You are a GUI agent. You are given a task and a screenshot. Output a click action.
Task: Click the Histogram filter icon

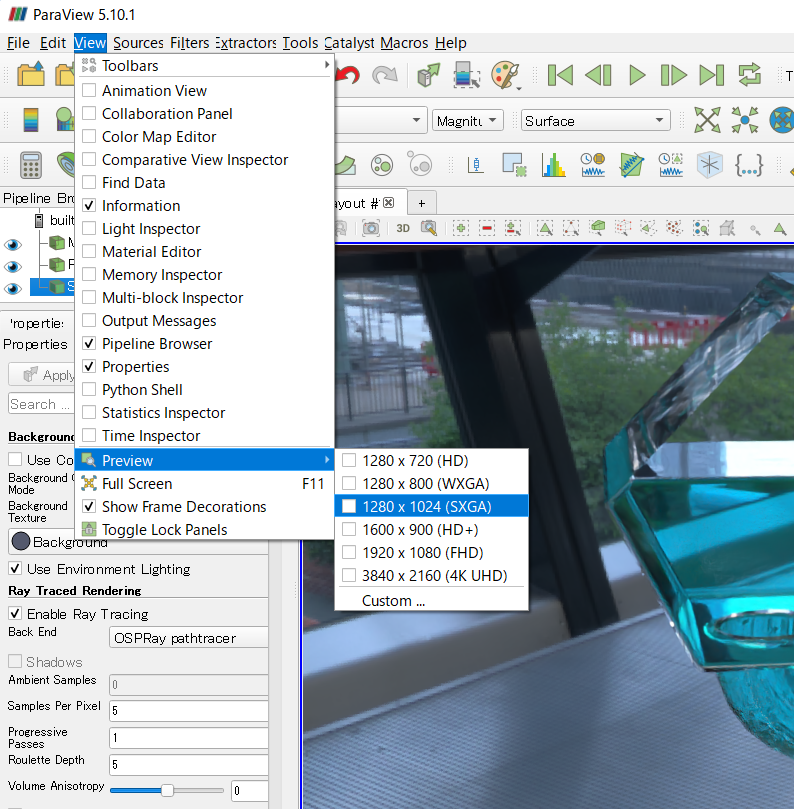(554, 164)
